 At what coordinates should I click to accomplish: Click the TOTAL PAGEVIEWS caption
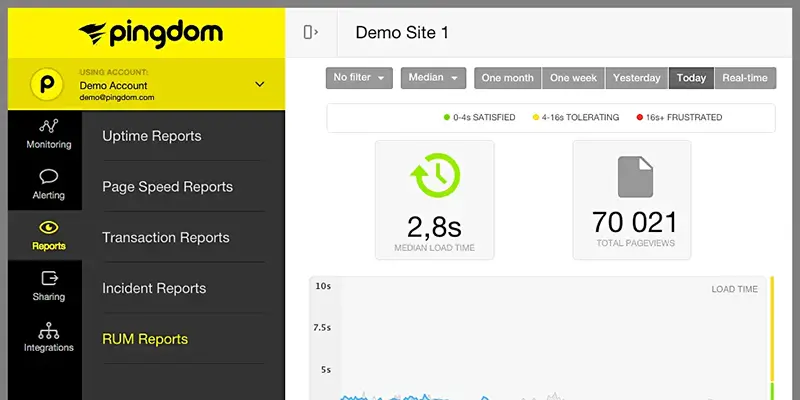coord(636,243)
